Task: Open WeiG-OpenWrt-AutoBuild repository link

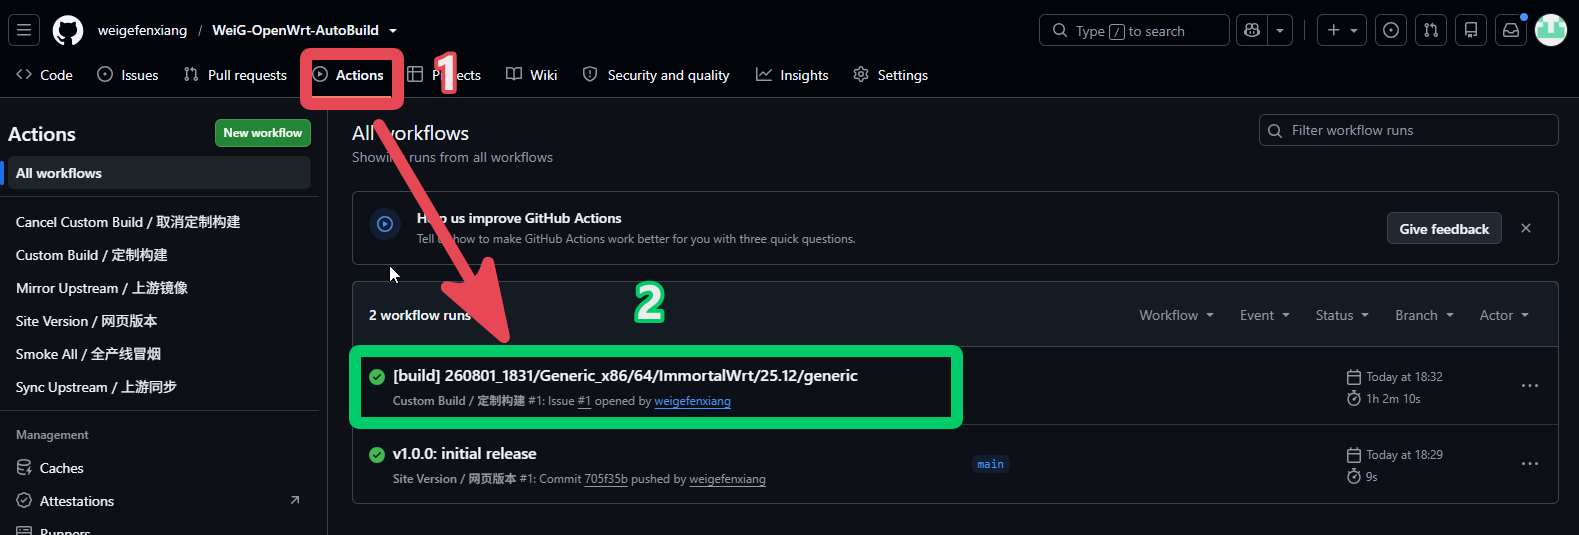Action: pyautogui.click(x=295, y=30)
